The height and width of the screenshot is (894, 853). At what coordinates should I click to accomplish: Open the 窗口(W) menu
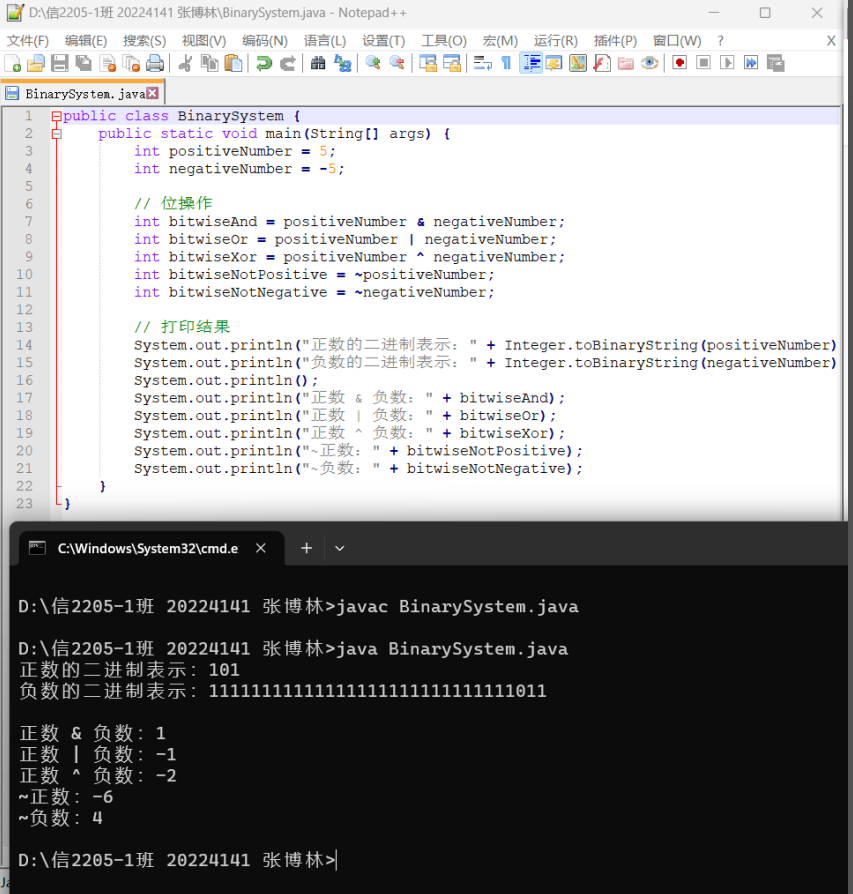click(677, 41)
